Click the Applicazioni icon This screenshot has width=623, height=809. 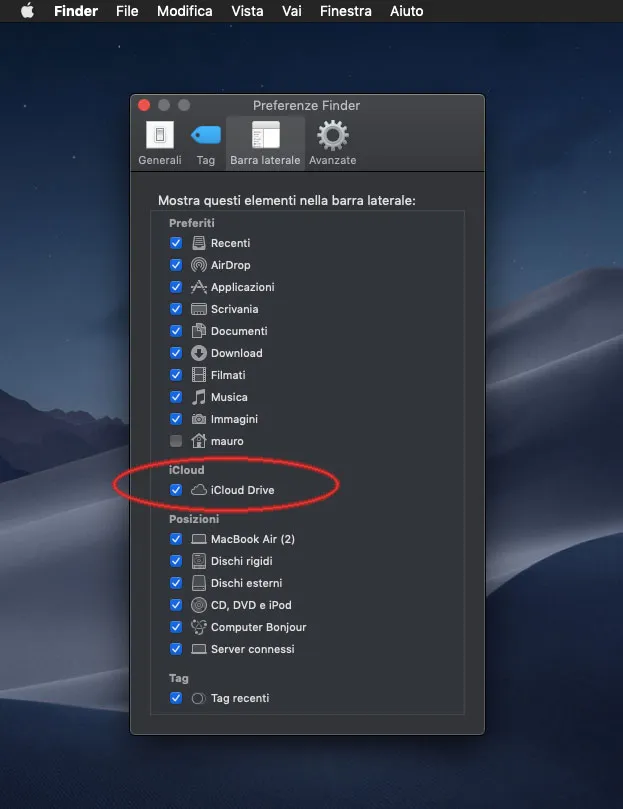[x=199, y=287]
